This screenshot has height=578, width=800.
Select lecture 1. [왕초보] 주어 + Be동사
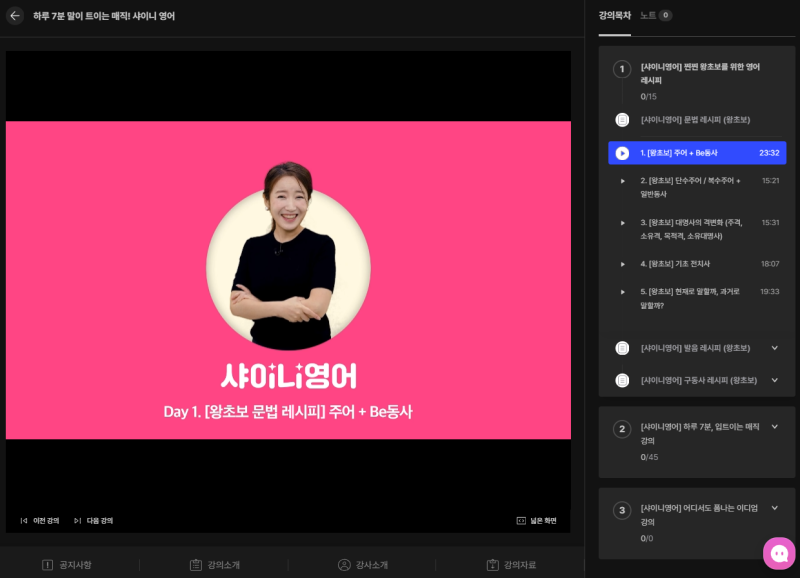(x=697, y=153)
